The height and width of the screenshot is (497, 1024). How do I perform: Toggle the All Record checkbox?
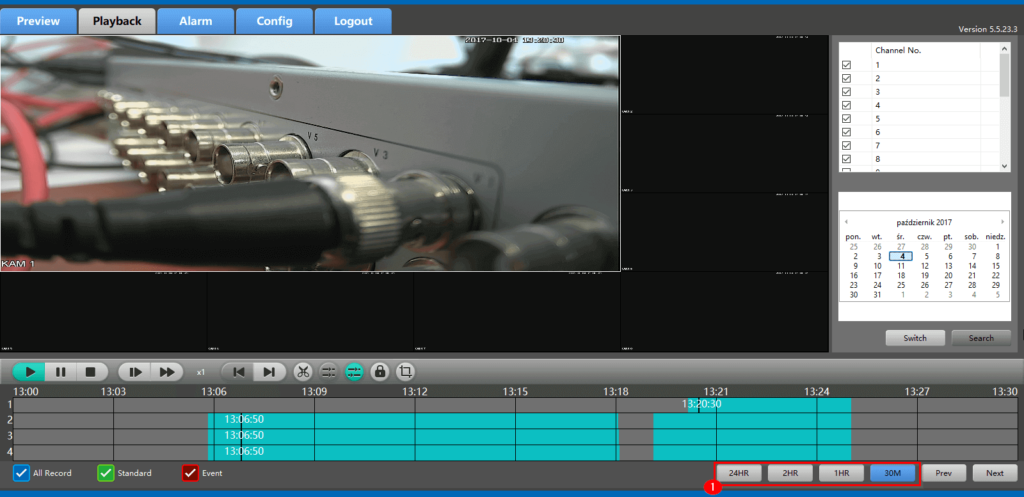coord(21,473)
